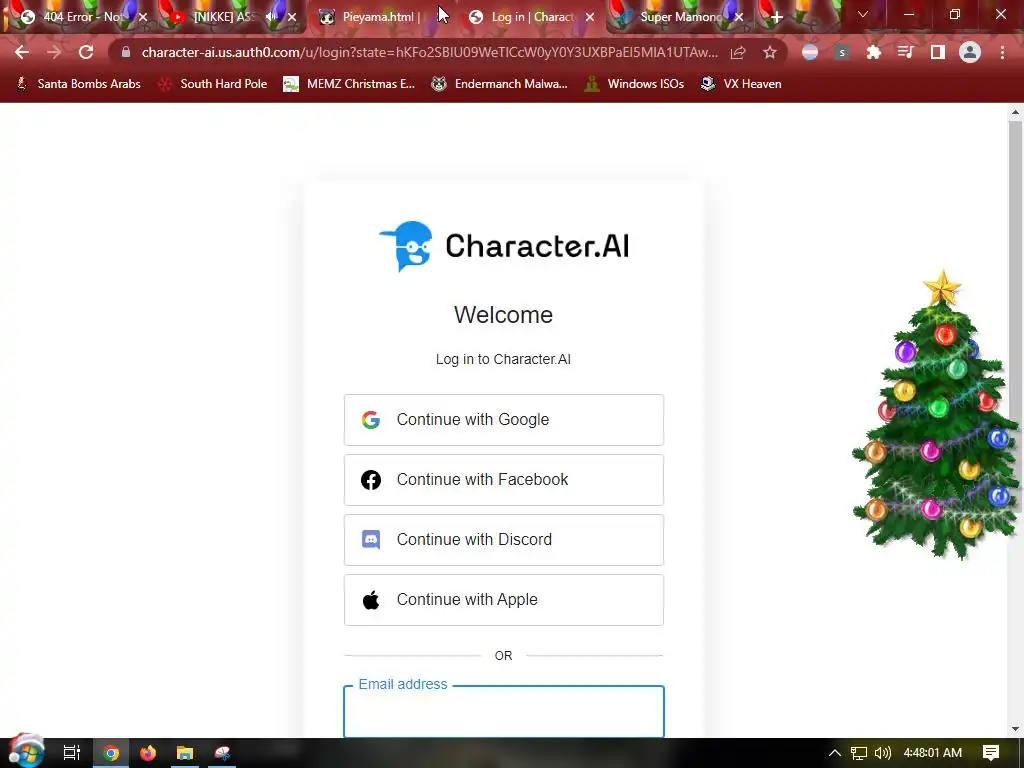
Task: Continue with Google
Action: coord(504,420)
